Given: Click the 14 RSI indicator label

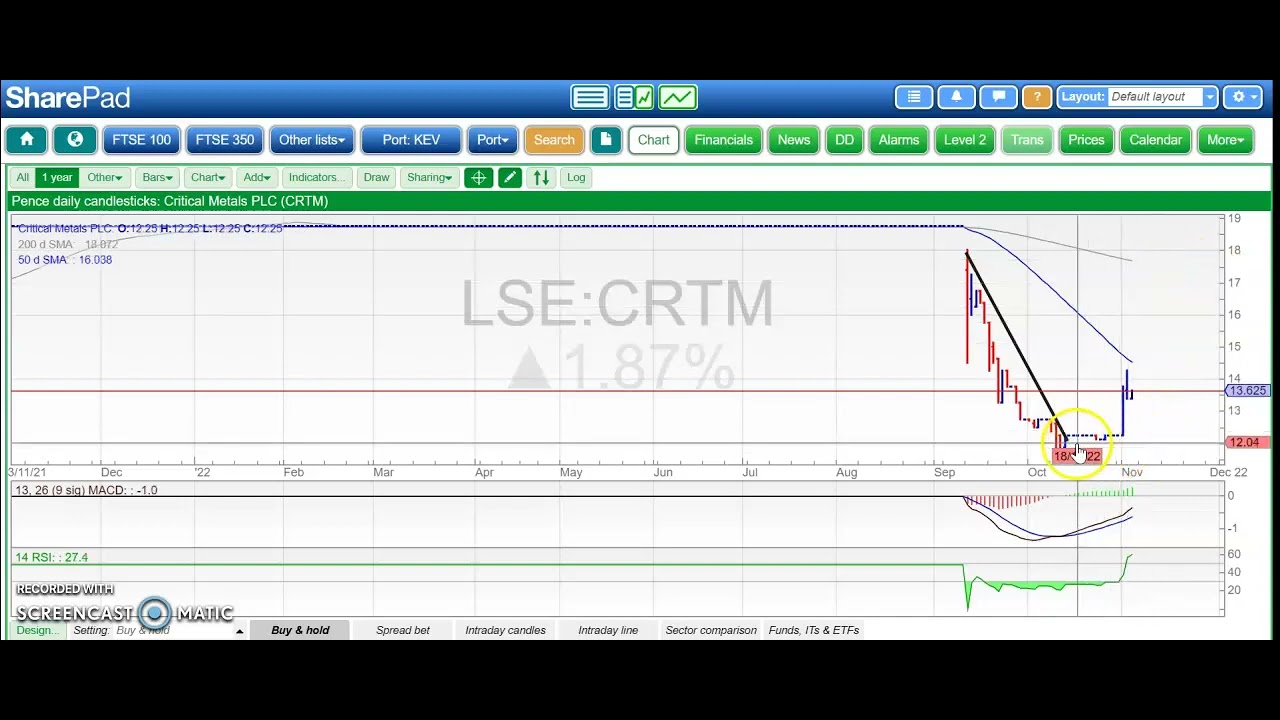Looking at the screenshot, I should tap(51, 558).
